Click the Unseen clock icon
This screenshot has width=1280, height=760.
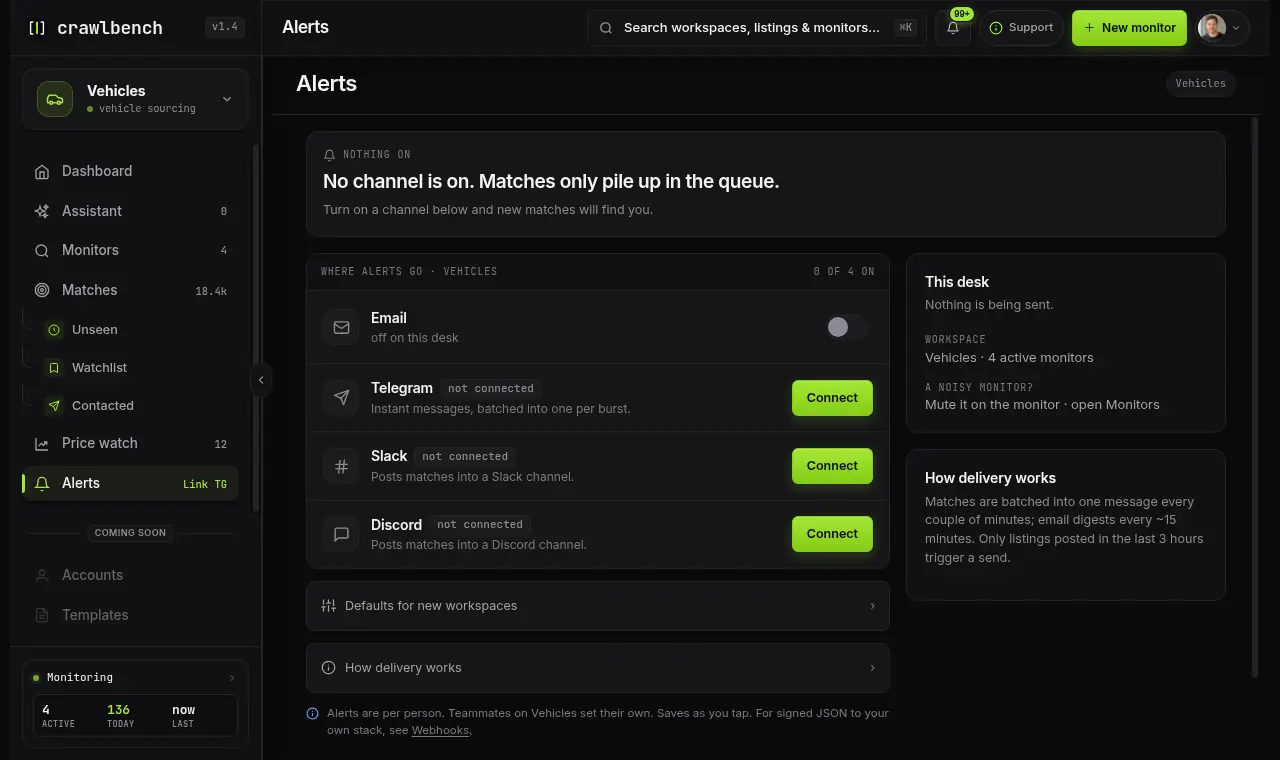click(x=54, y=330)
